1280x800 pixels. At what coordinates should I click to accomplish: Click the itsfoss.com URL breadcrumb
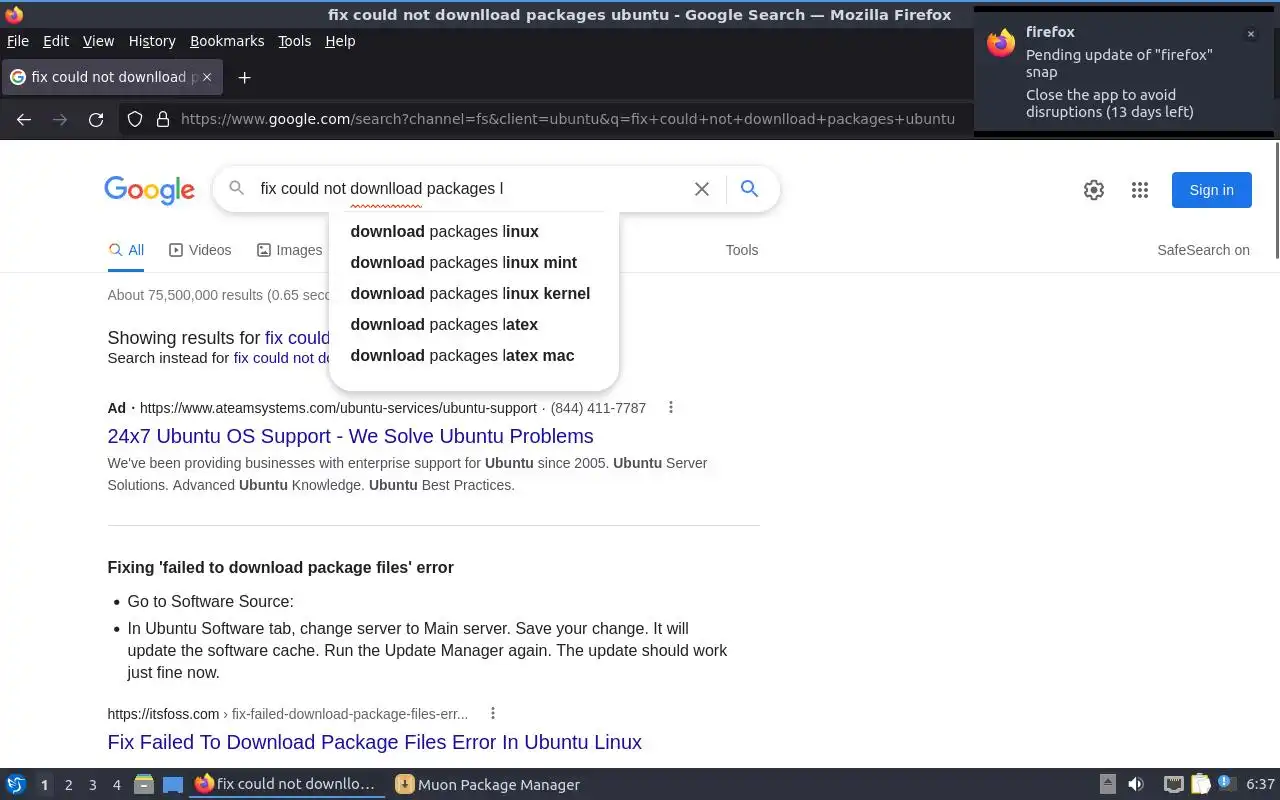click(x=288, y=714)
